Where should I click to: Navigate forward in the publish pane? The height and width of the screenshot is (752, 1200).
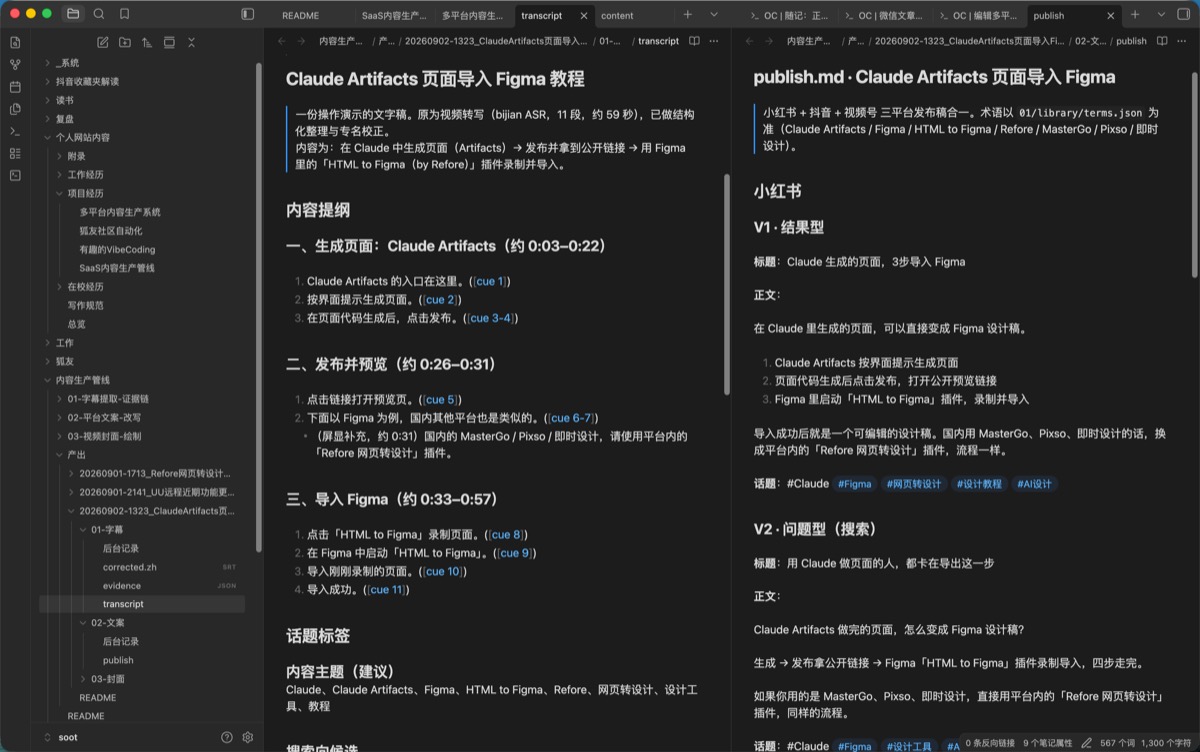tap(768, 41)
